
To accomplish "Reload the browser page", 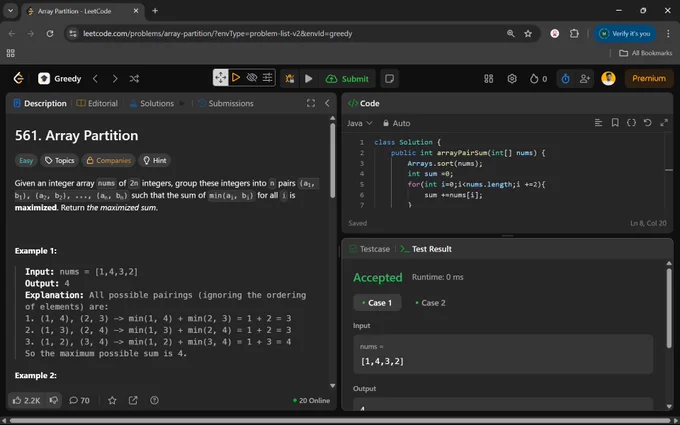I will pyautogui.click(x=50, y=33).
